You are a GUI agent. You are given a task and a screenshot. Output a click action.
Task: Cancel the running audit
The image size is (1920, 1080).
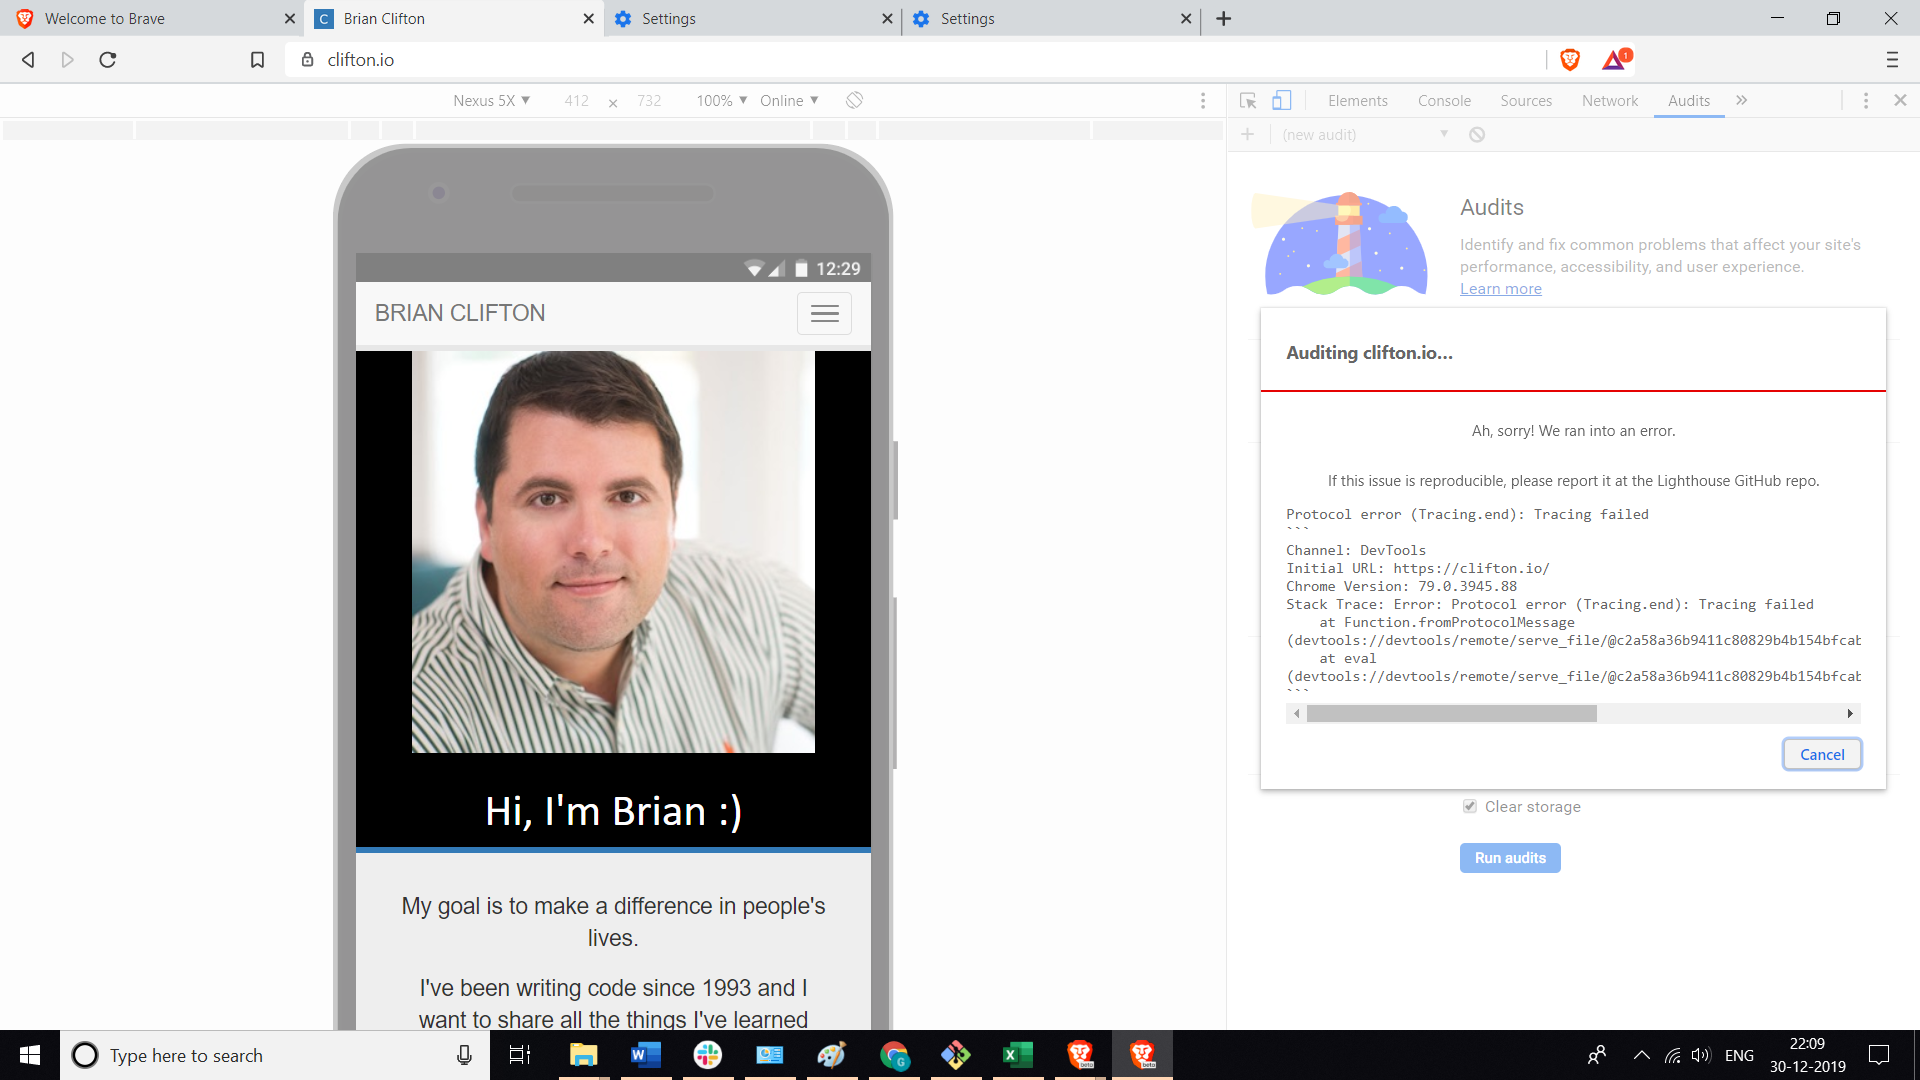pyautogui.click(x=1821, y=754)
